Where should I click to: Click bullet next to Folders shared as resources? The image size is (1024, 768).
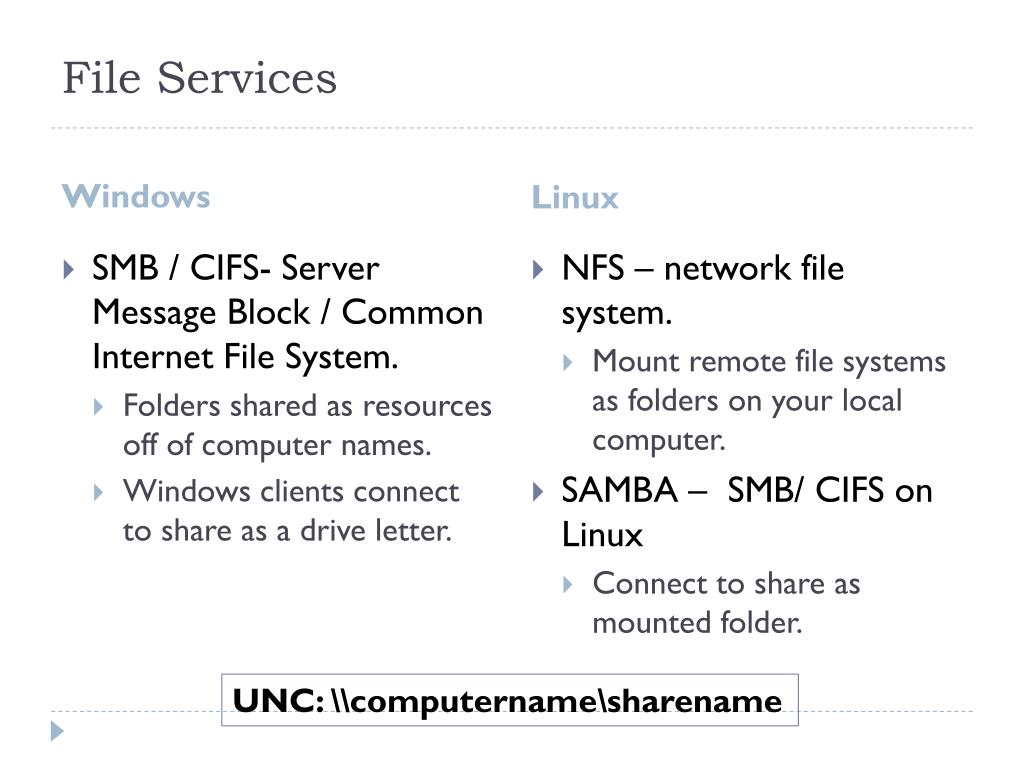[99, 407]
